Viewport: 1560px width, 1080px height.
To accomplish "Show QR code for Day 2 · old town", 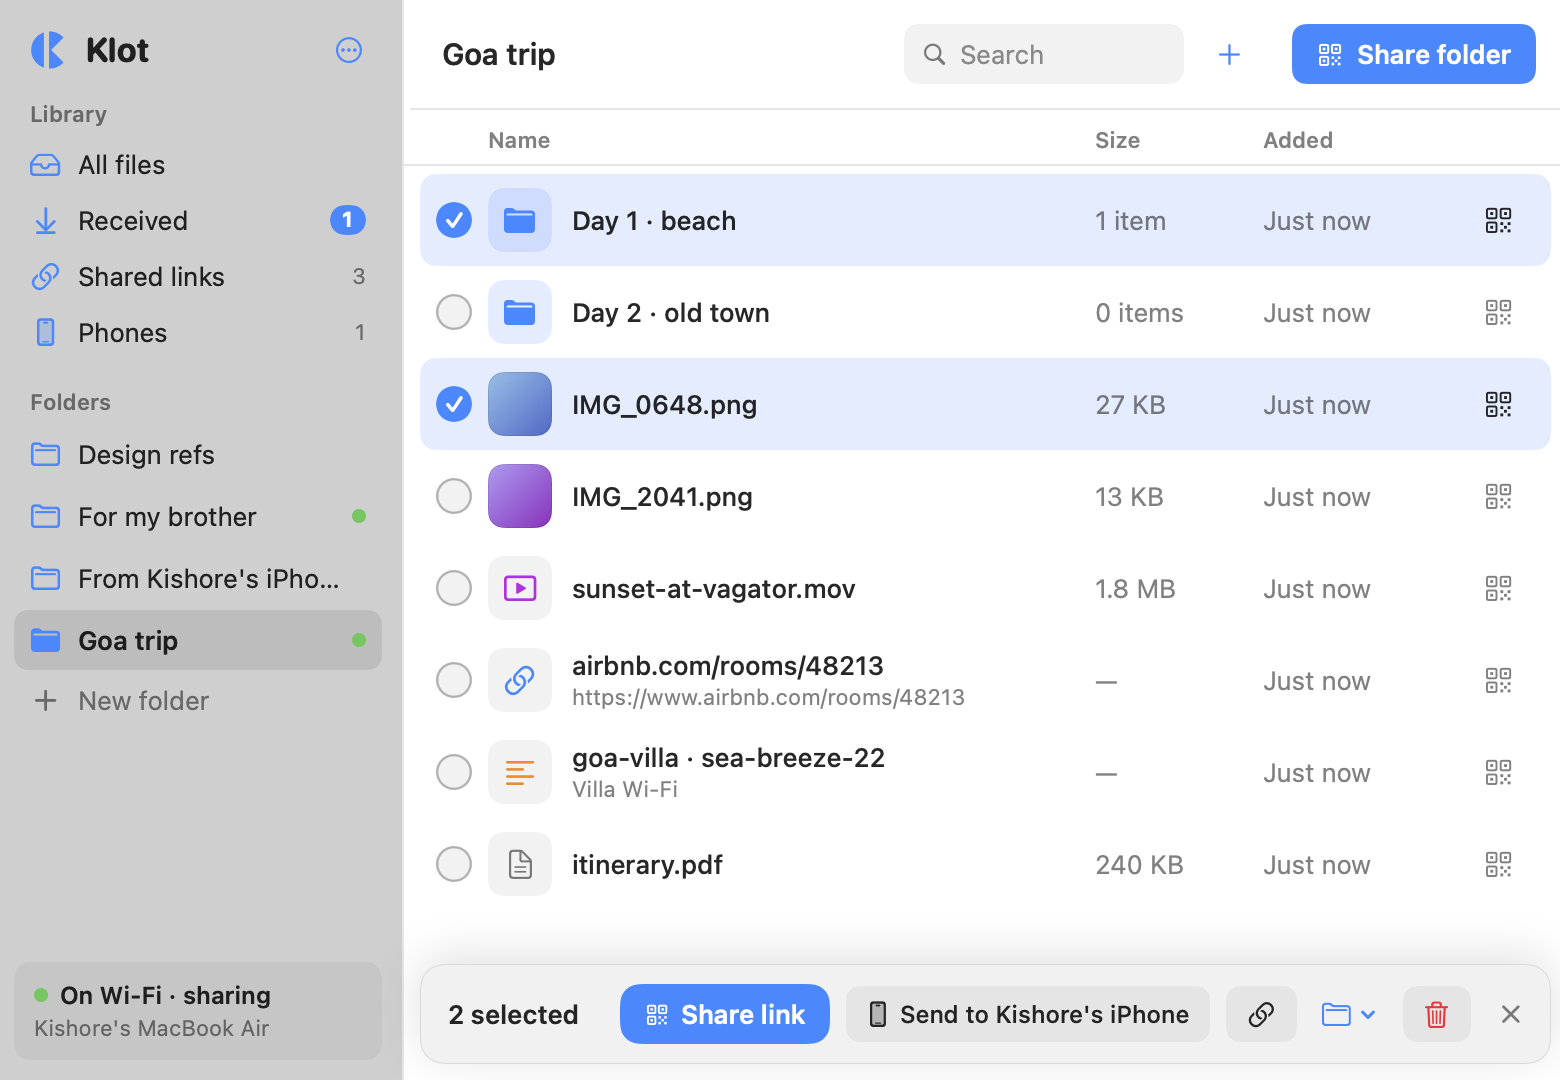I will click(1498, 312).
